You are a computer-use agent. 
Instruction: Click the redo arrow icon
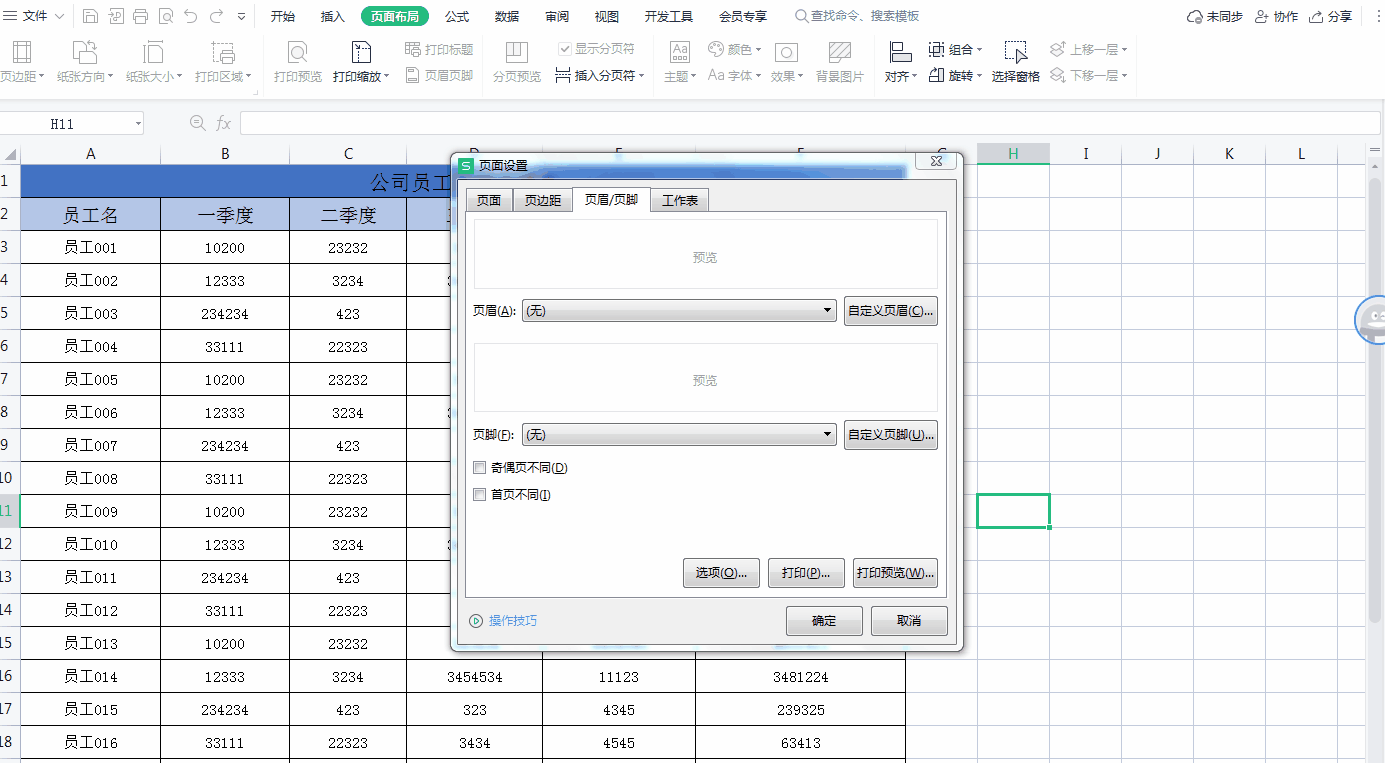(x=216, y=16)
